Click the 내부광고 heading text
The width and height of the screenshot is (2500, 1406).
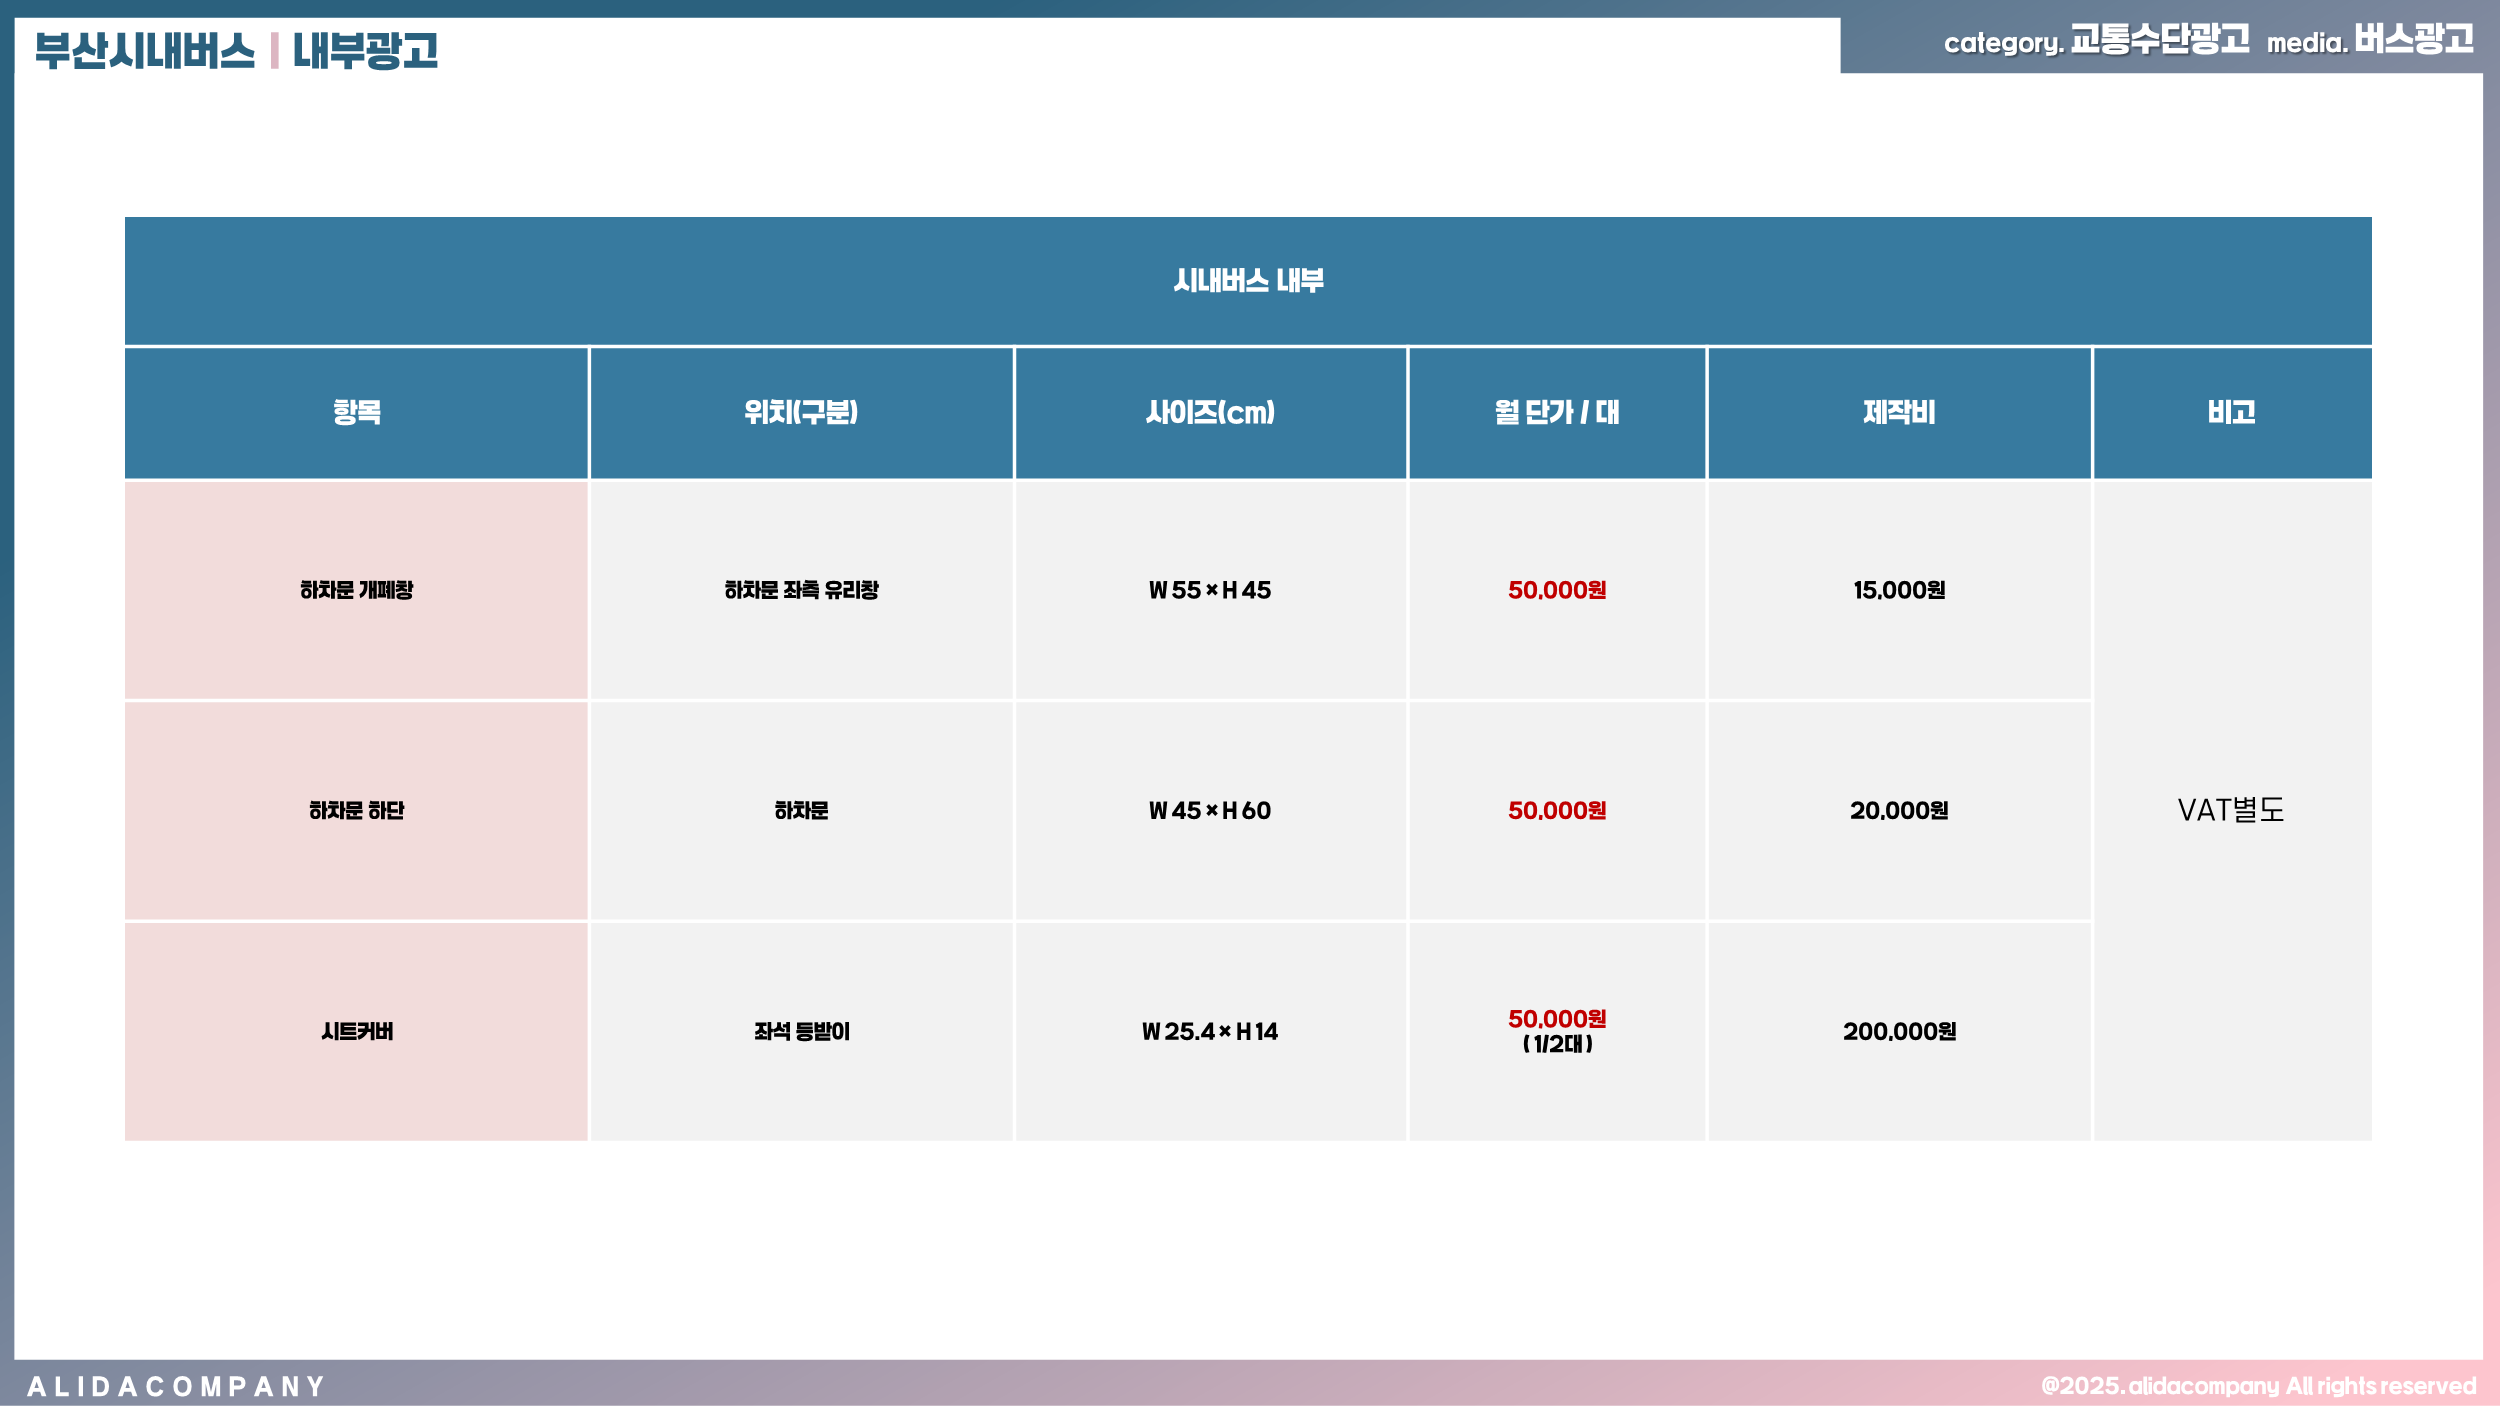[x=365, y=50]
